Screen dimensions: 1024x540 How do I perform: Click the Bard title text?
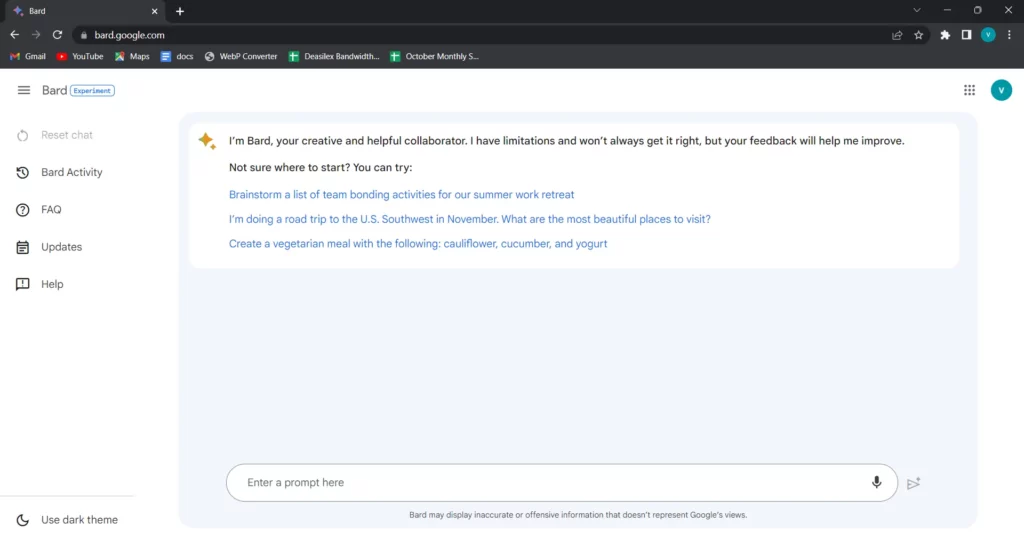54,90
